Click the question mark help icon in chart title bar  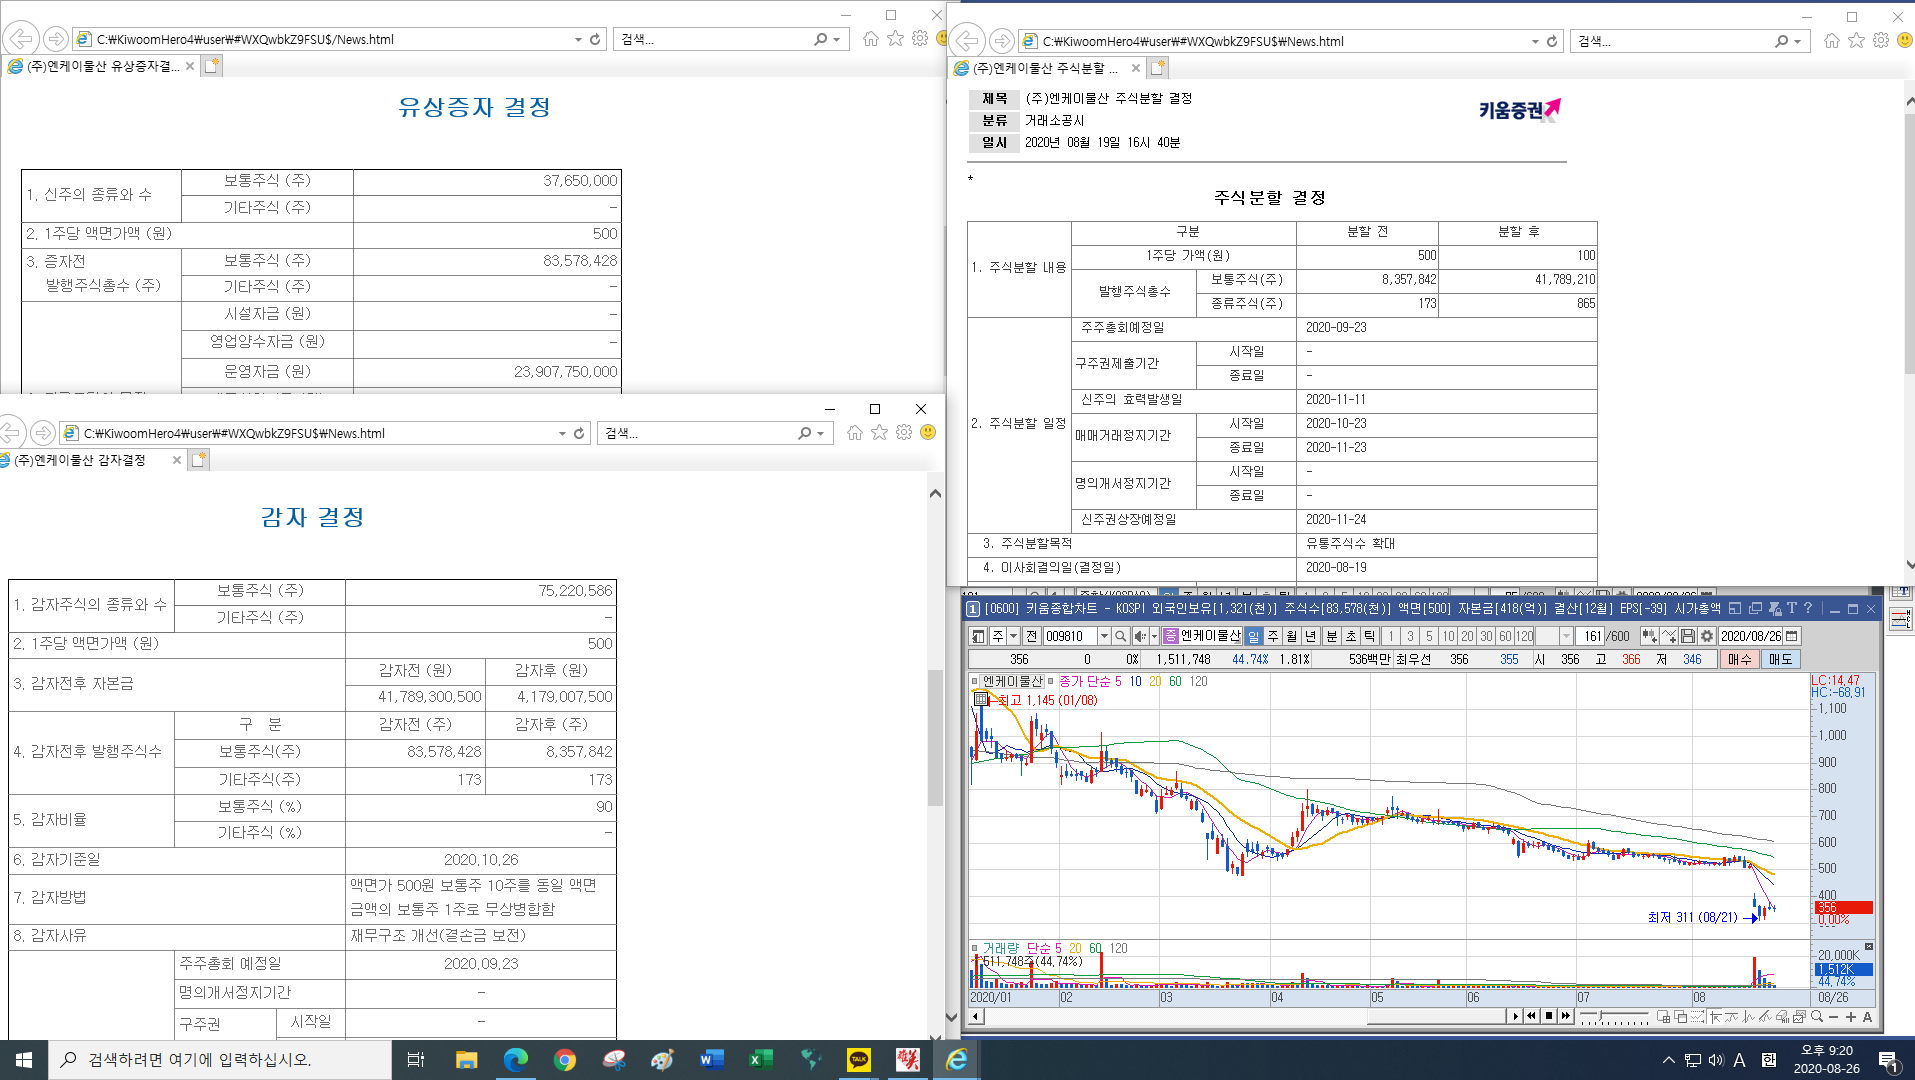1807,608
